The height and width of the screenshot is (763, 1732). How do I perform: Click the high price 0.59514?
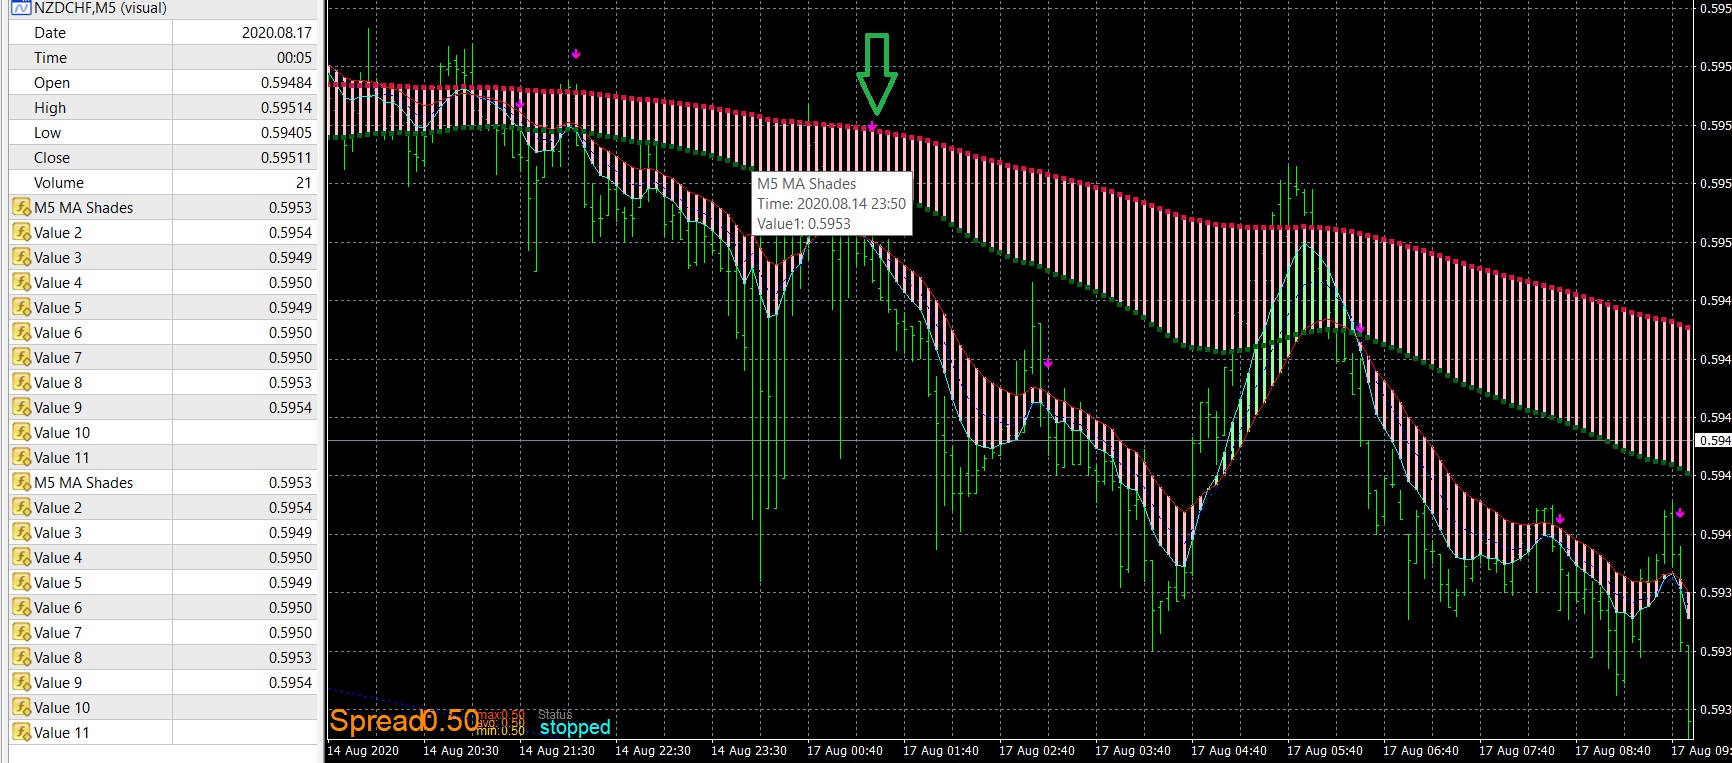287,108
